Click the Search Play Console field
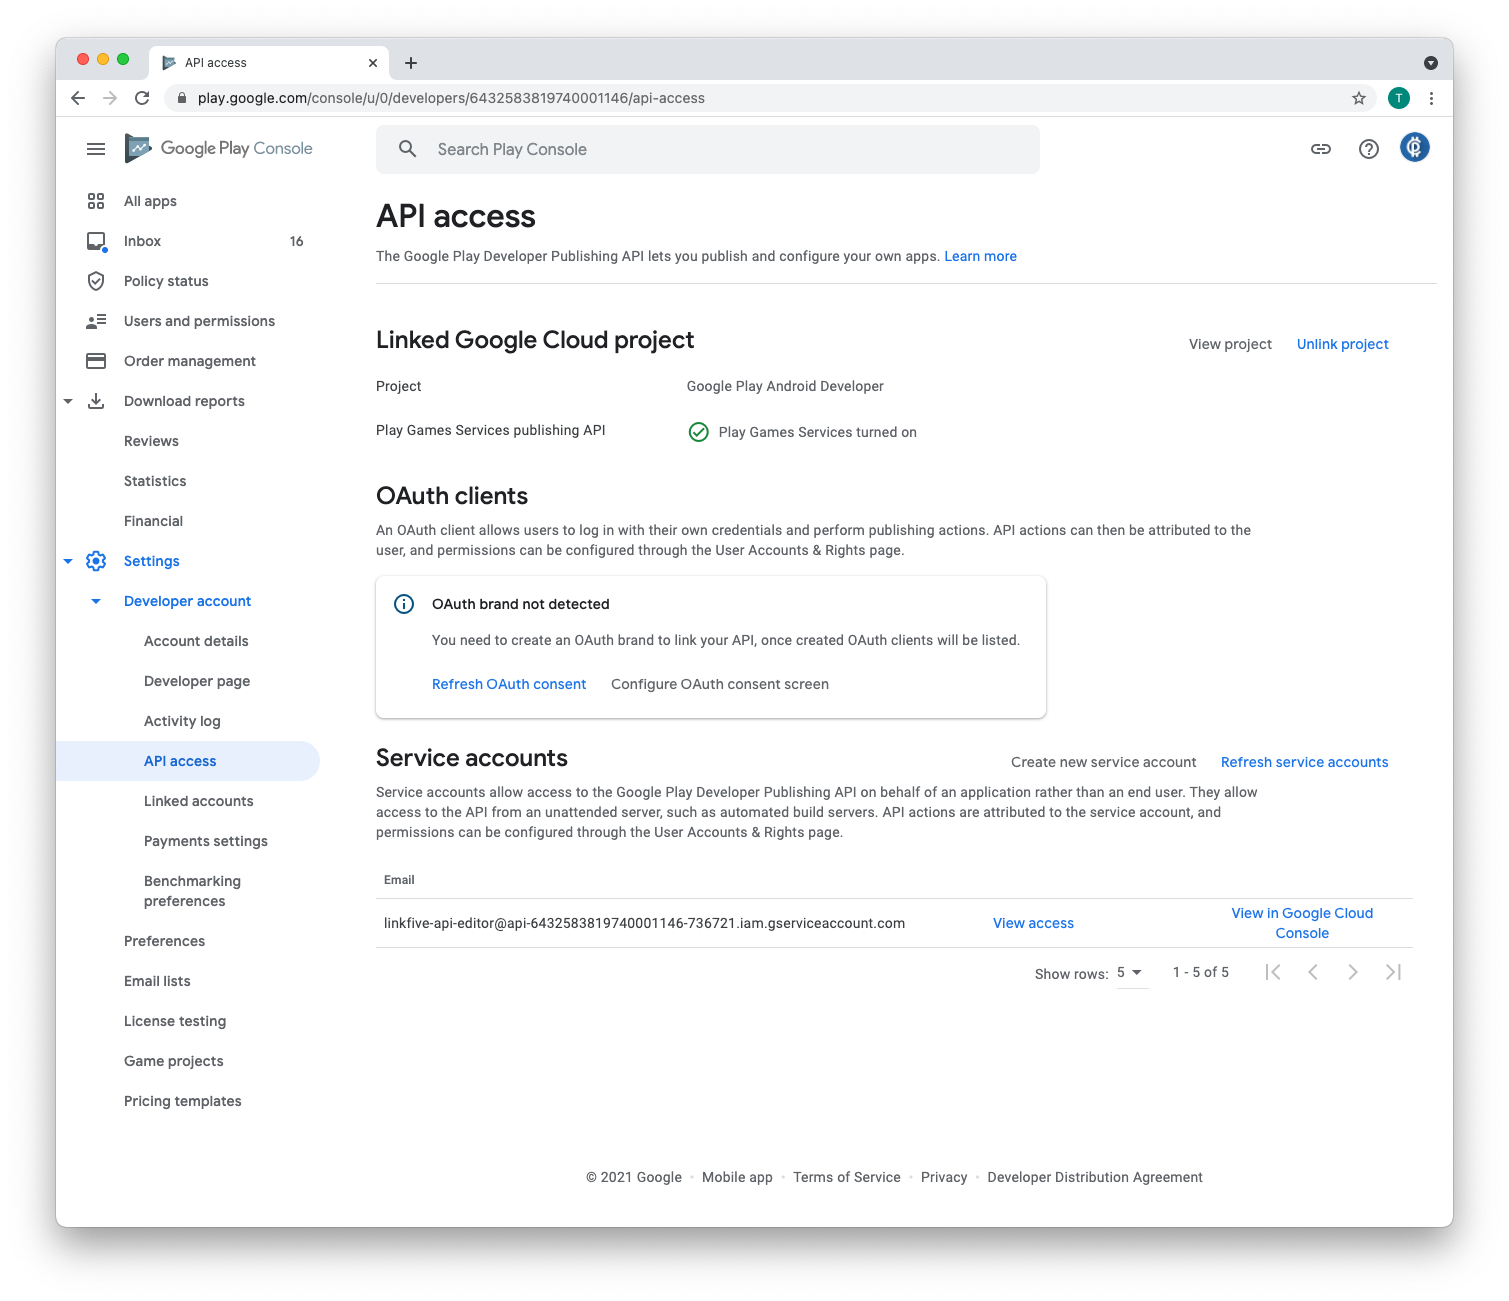The image size is (1509, 1301). pyautogui.click(x=708, y=149)
